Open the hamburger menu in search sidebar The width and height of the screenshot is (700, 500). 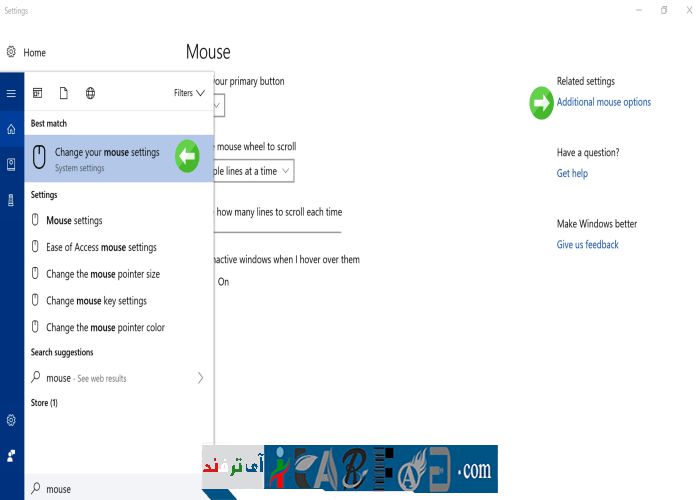[x=11, y=93]
